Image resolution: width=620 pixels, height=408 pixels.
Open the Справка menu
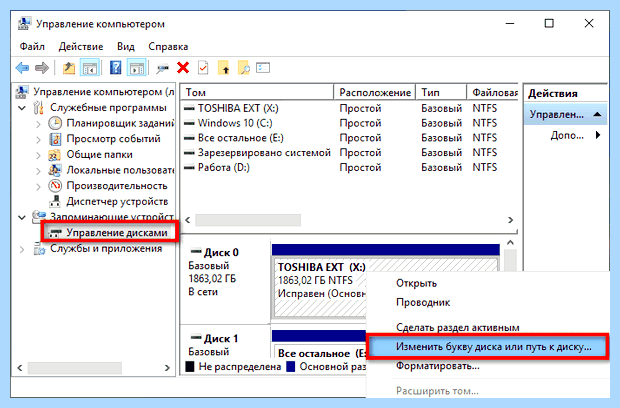[x=168, y=47]
